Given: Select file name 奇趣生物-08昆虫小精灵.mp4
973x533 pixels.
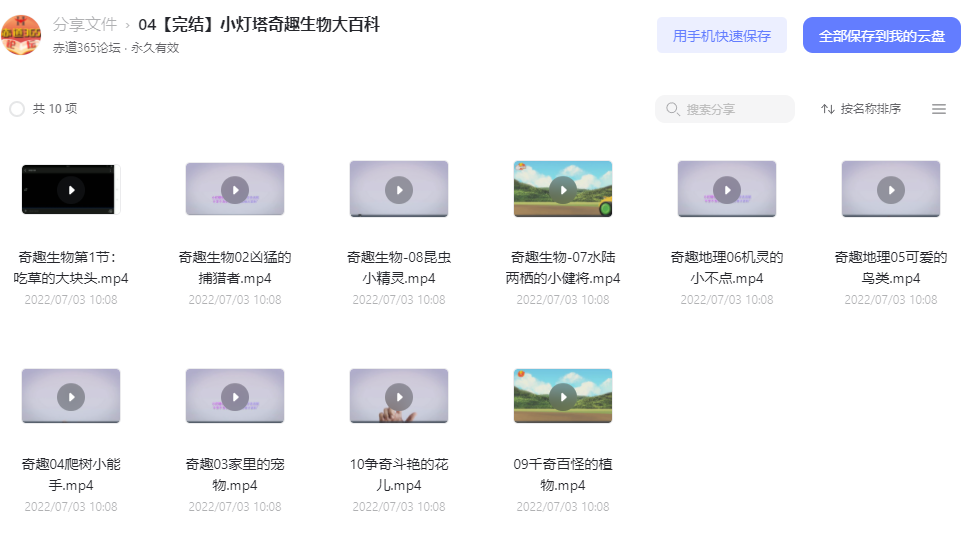Looking at the screenshot, I should point(399,267).
